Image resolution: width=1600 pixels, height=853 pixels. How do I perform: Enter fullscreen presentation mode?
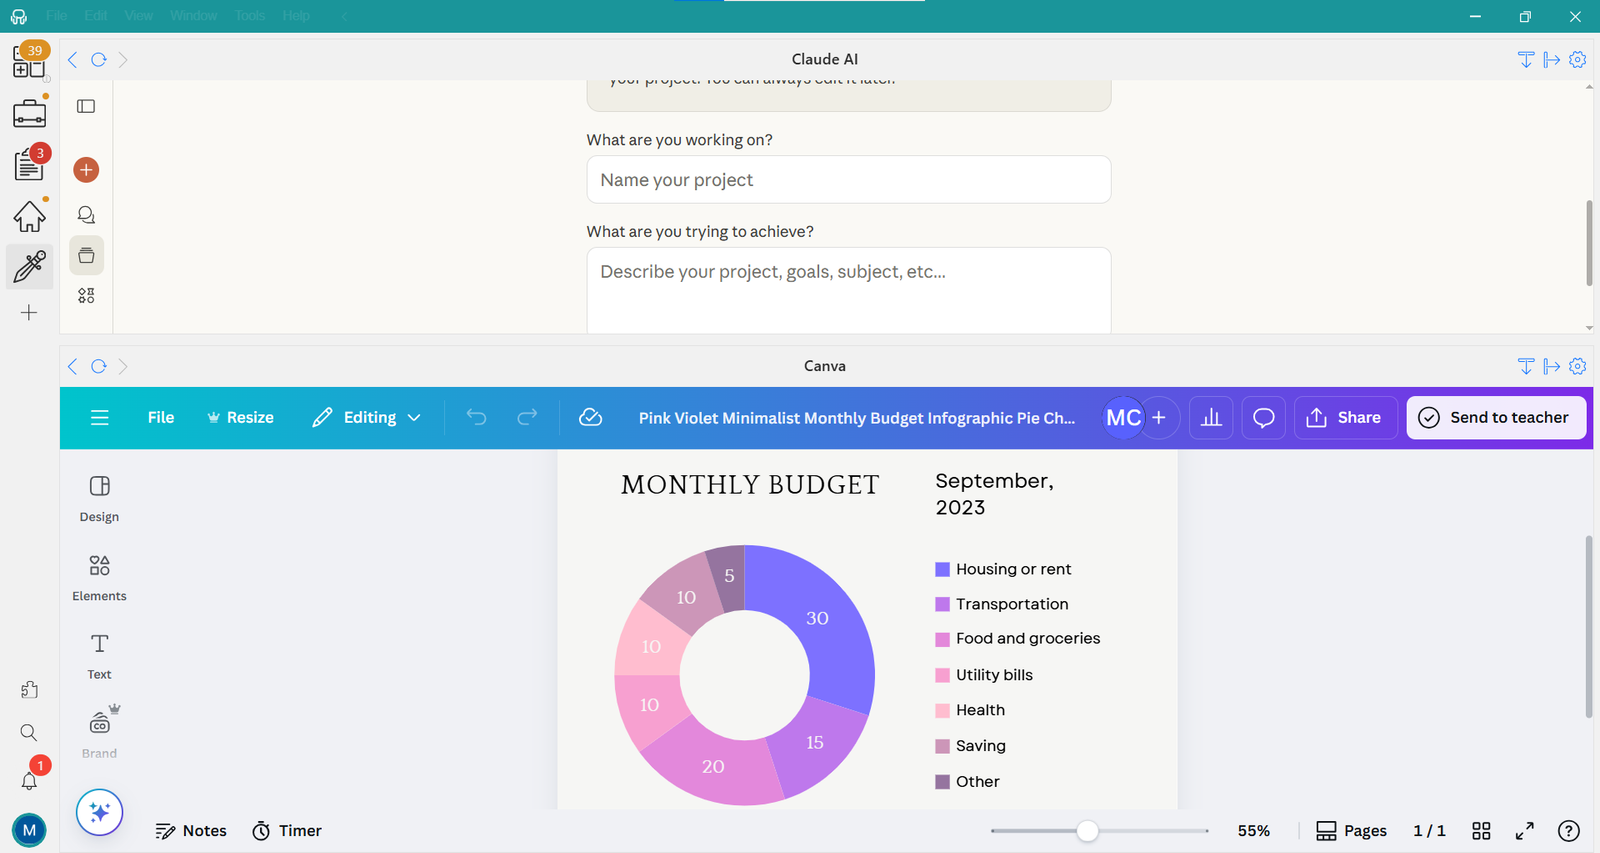[x=1524, y=831]
